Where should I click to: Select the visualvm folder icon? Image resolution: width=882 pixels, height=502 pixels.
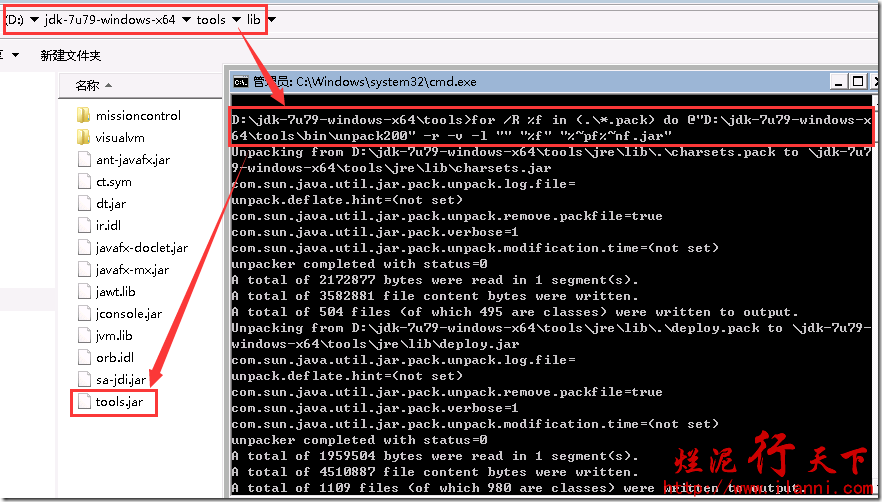[84, 138]
